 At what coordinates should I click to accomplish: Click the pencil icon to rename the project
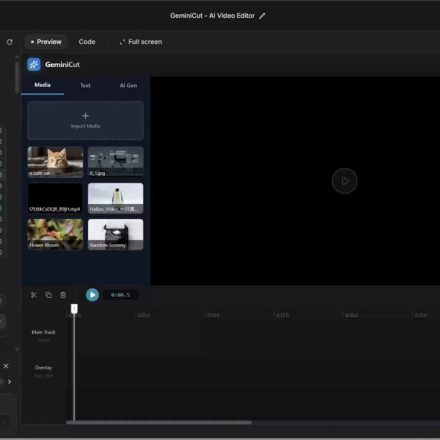(x=262, y=16)
